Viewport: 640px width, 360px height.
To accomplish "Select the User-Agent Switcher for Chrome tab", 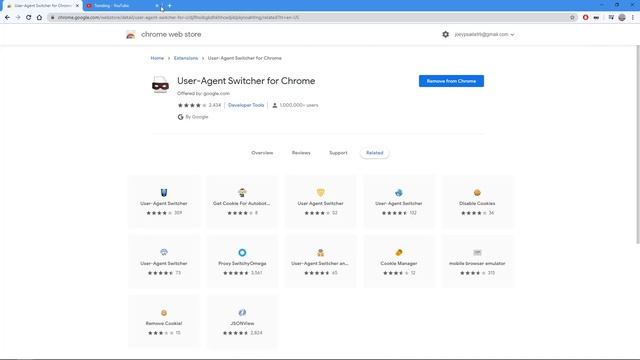I will pyautogui.click(x=42, y=6).
